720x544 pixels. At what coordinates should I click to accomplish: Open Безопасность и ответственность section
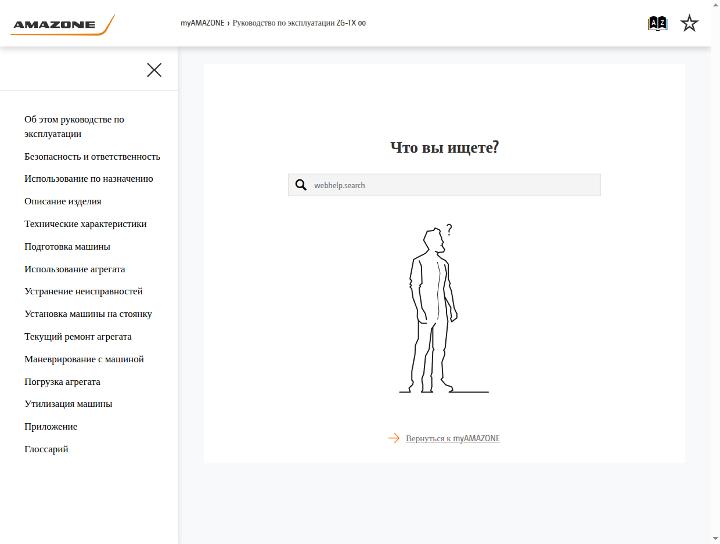point(92,157)
